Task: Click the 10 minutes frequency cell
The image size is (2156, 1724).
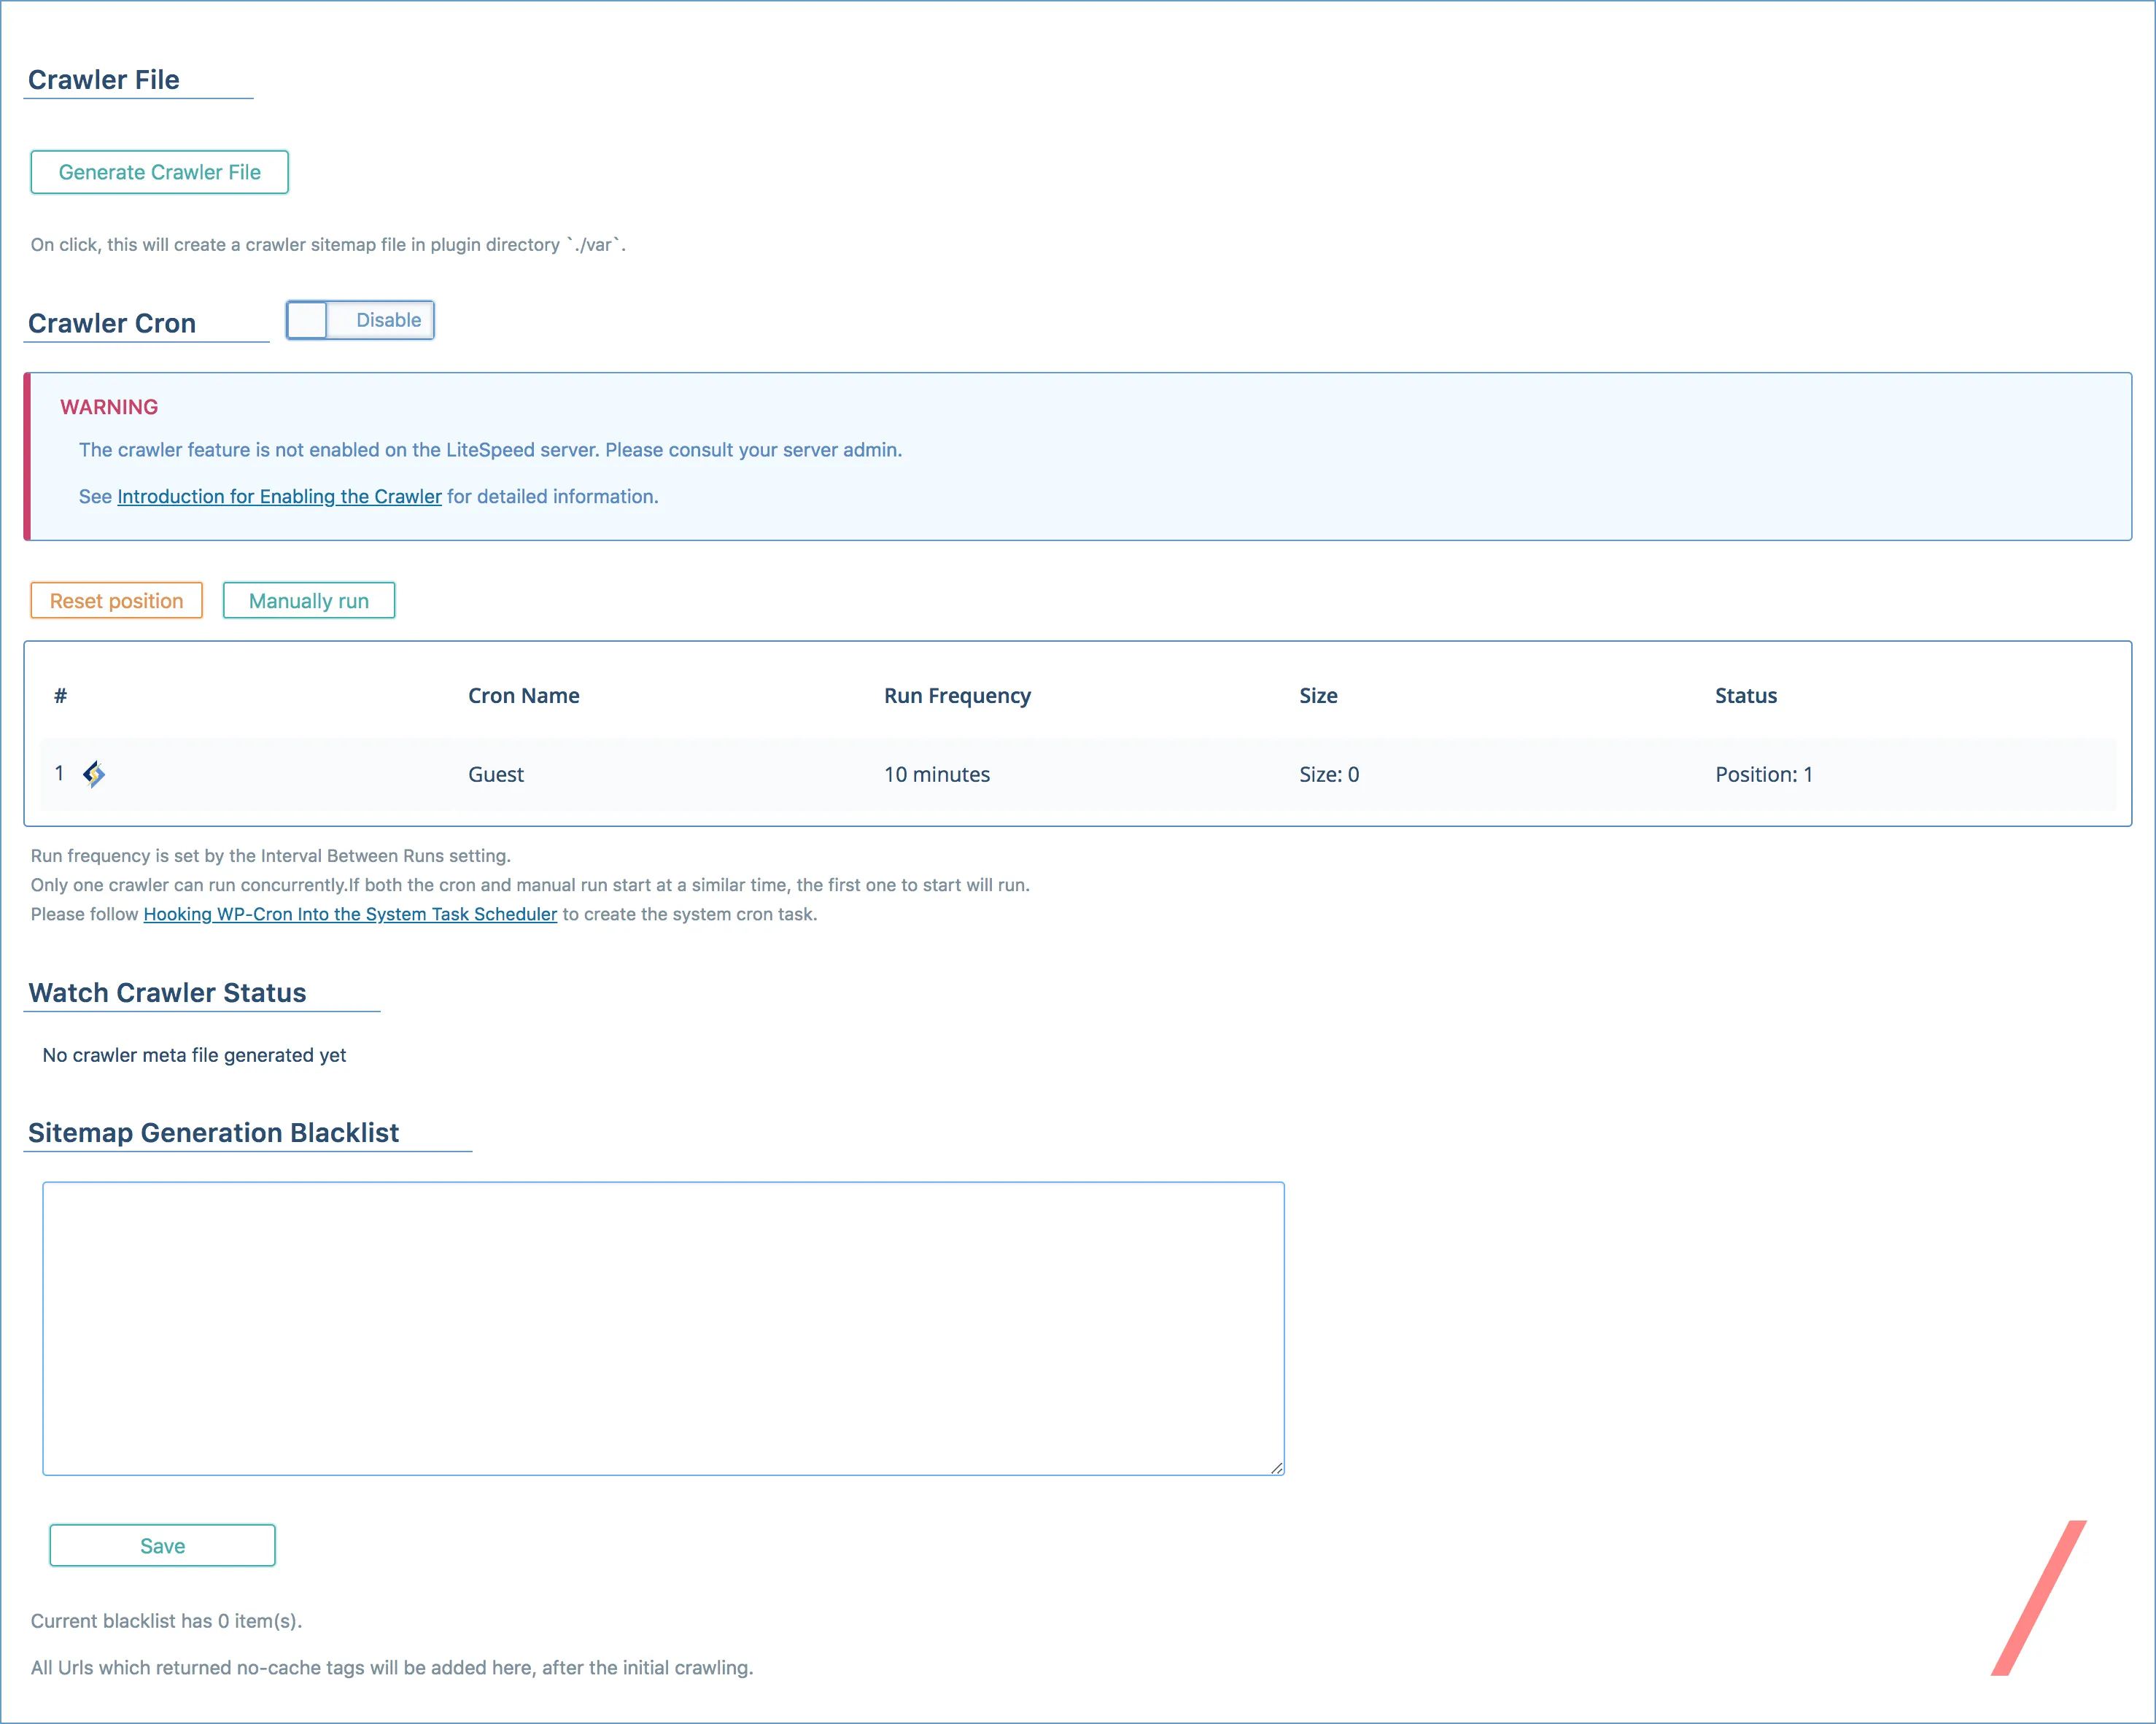Action: pos(937,775)
